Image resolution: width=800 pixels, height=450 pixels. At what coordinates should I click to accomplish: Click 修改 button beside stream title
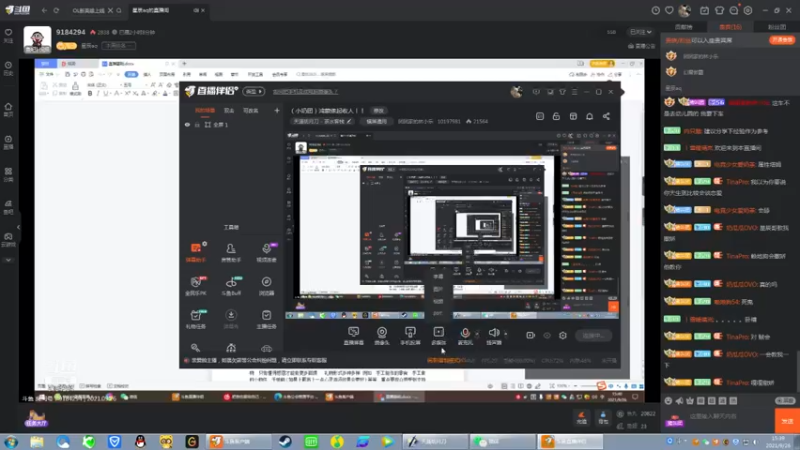[x=379, y=111]
